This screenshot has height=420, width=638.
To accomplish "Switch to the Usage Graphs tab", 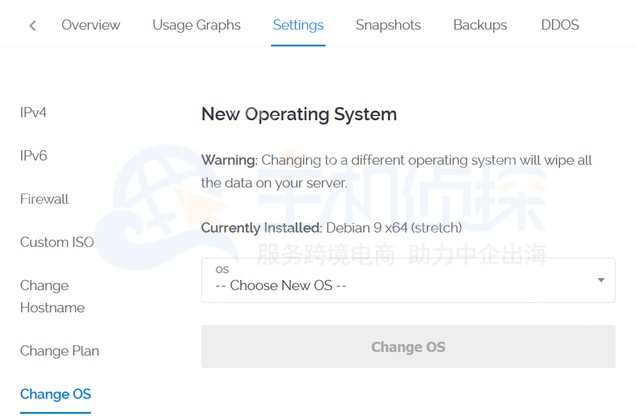I will pos(196,25).
